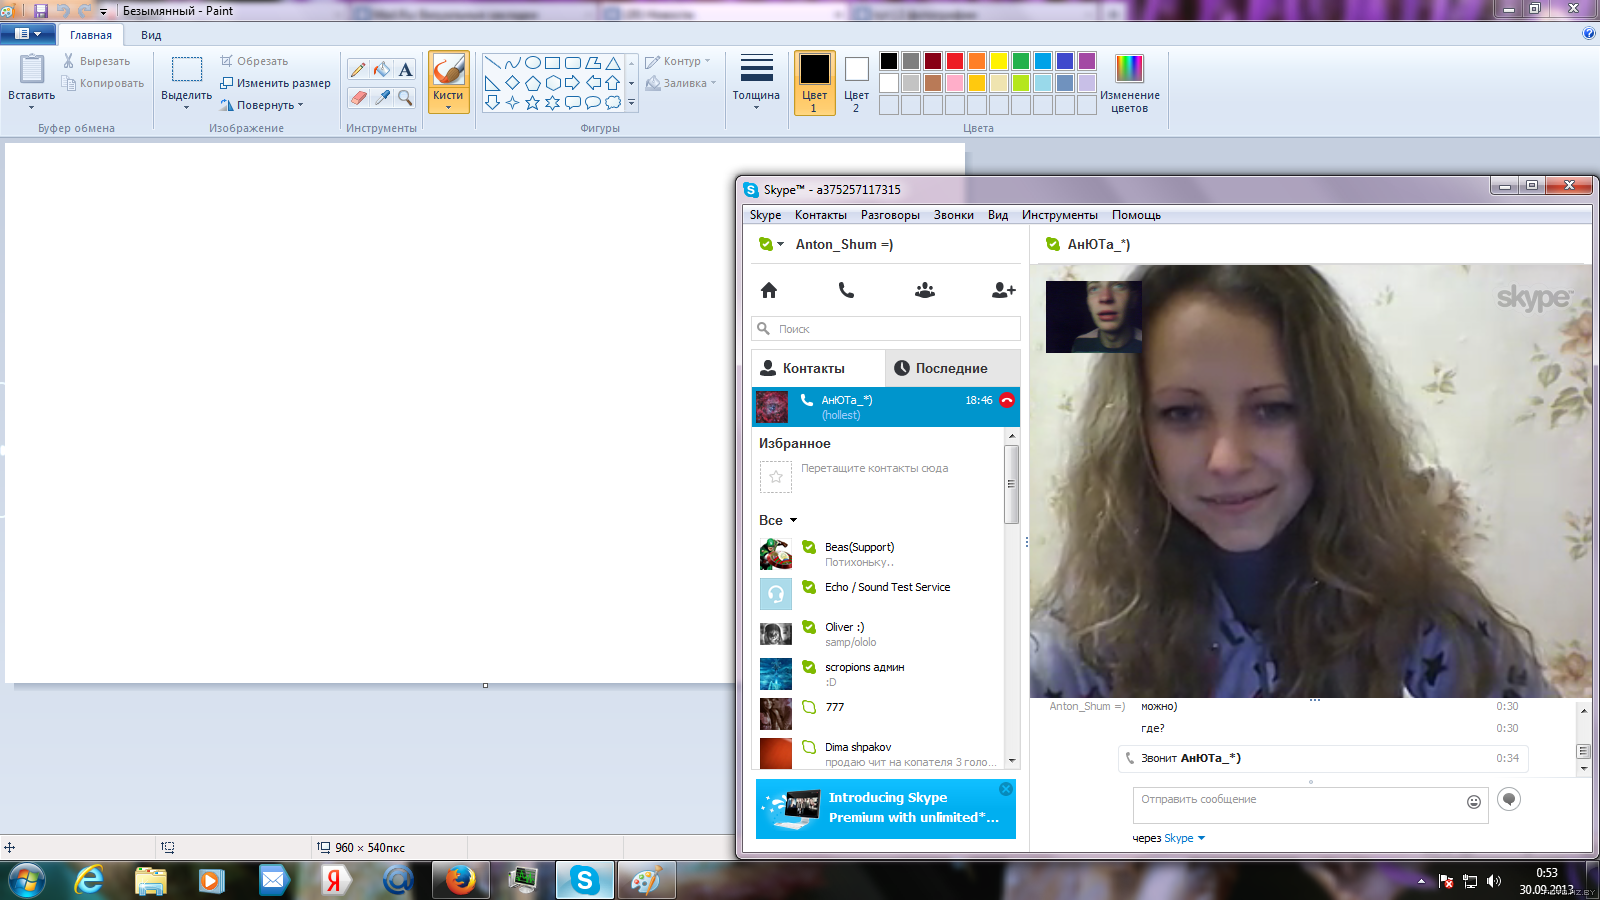
Task: Open the Paint file menu button
Action: tap(28, 34)
